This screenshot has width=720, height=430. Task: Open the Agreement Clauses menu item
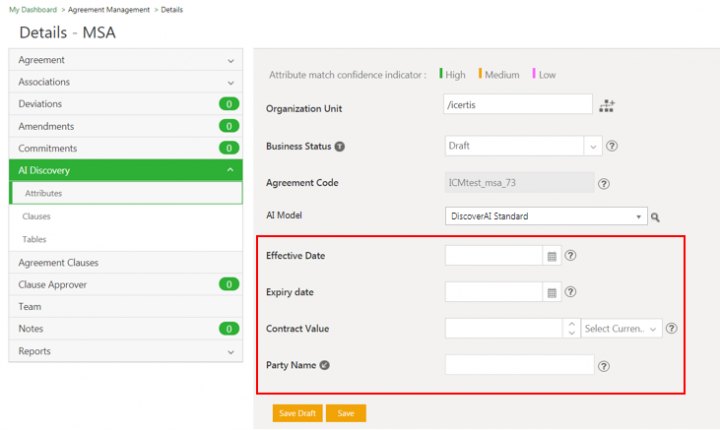(125, 262)
